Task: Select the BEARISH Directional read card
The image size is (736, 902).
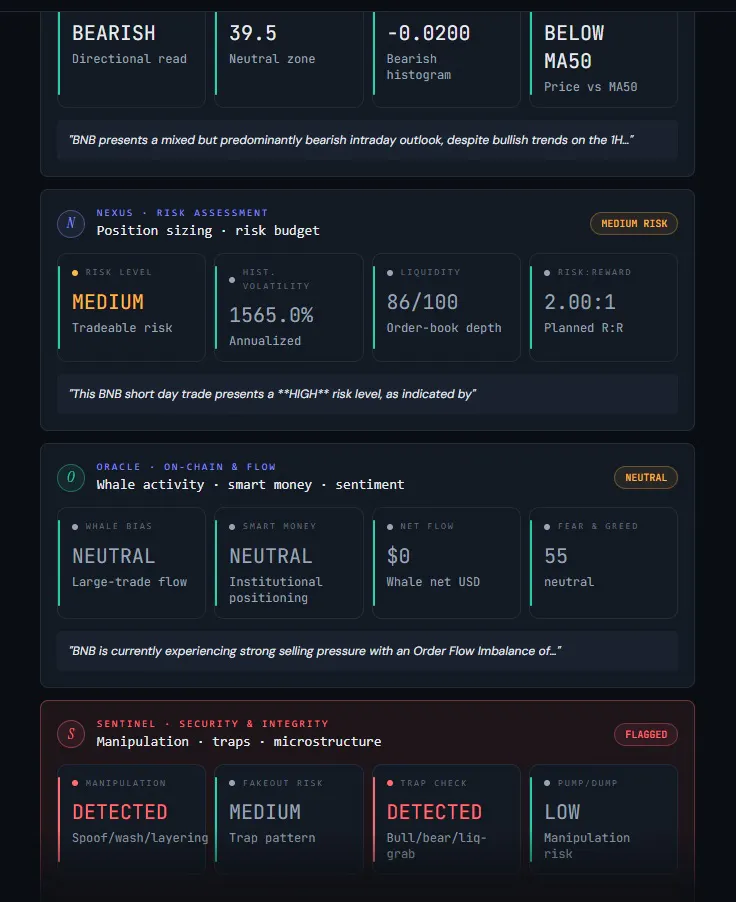Action: pos(131,58)
